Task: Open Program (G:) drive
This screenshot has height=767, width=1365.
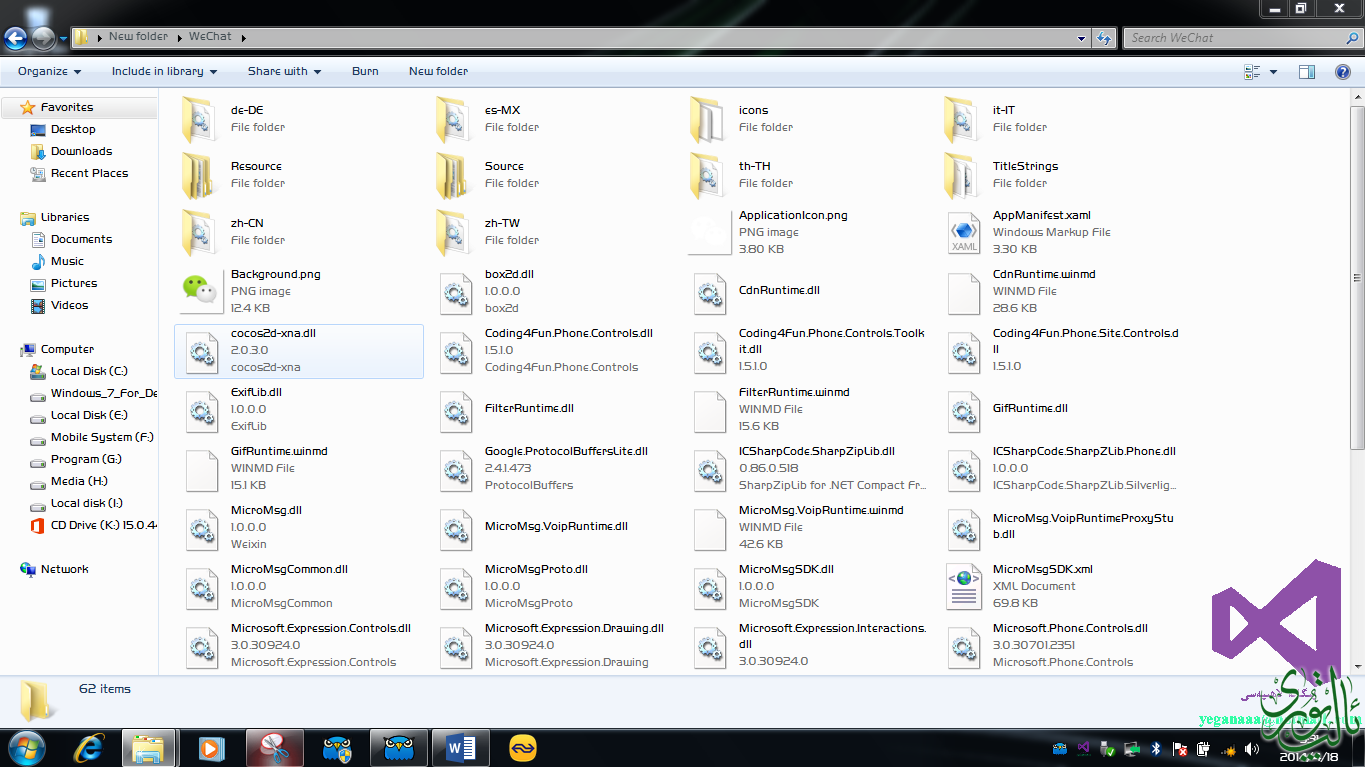Action: point(86,459)
